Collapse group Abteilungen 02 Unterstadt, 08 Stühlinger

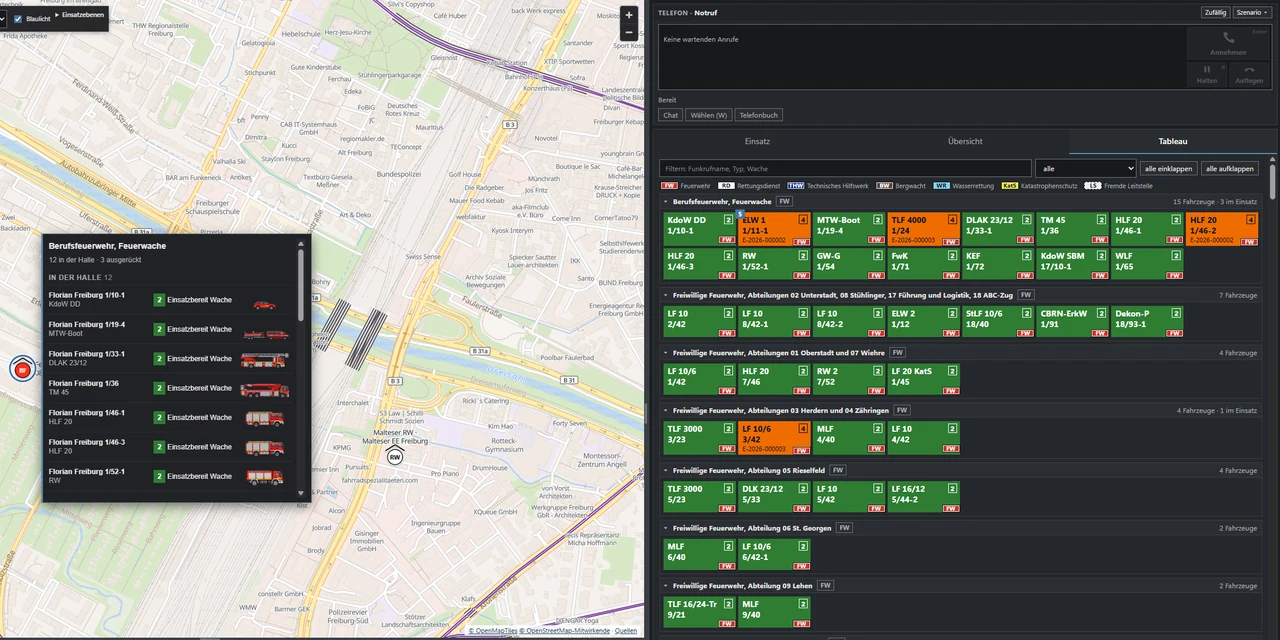(667, 295)
